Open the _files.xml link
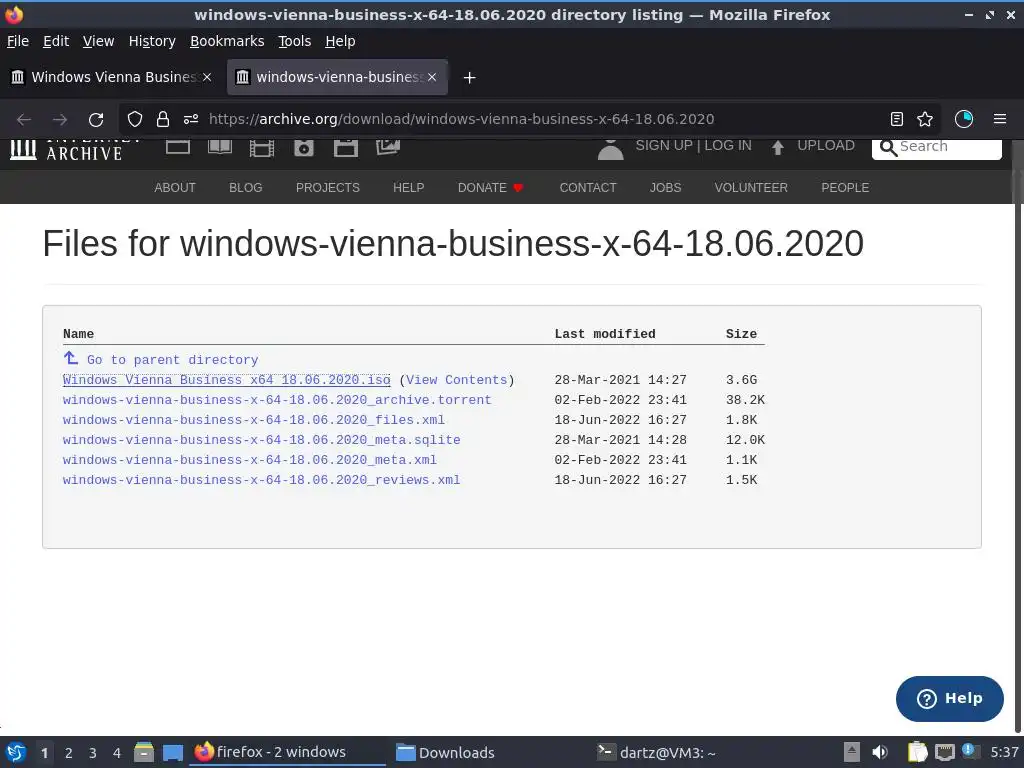This screenshot has height=768, width=1024. pyautogui.click(x=253, y=420)
